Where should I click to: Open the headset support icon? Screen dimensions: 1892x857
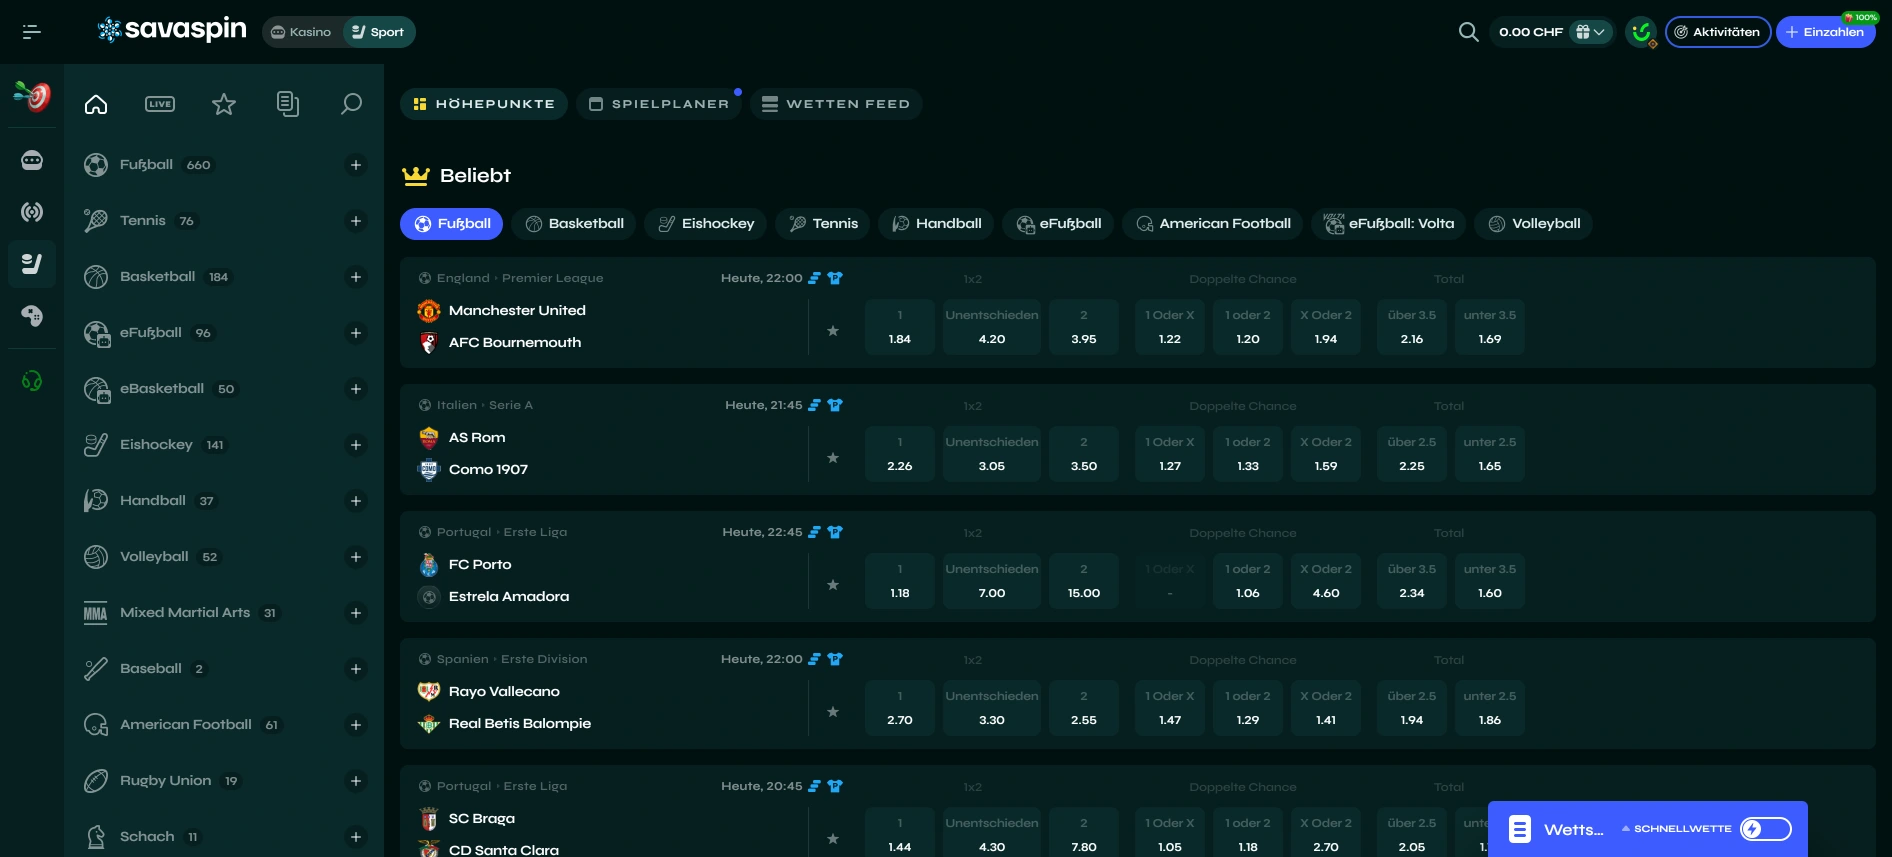click(x=32, y=381)
